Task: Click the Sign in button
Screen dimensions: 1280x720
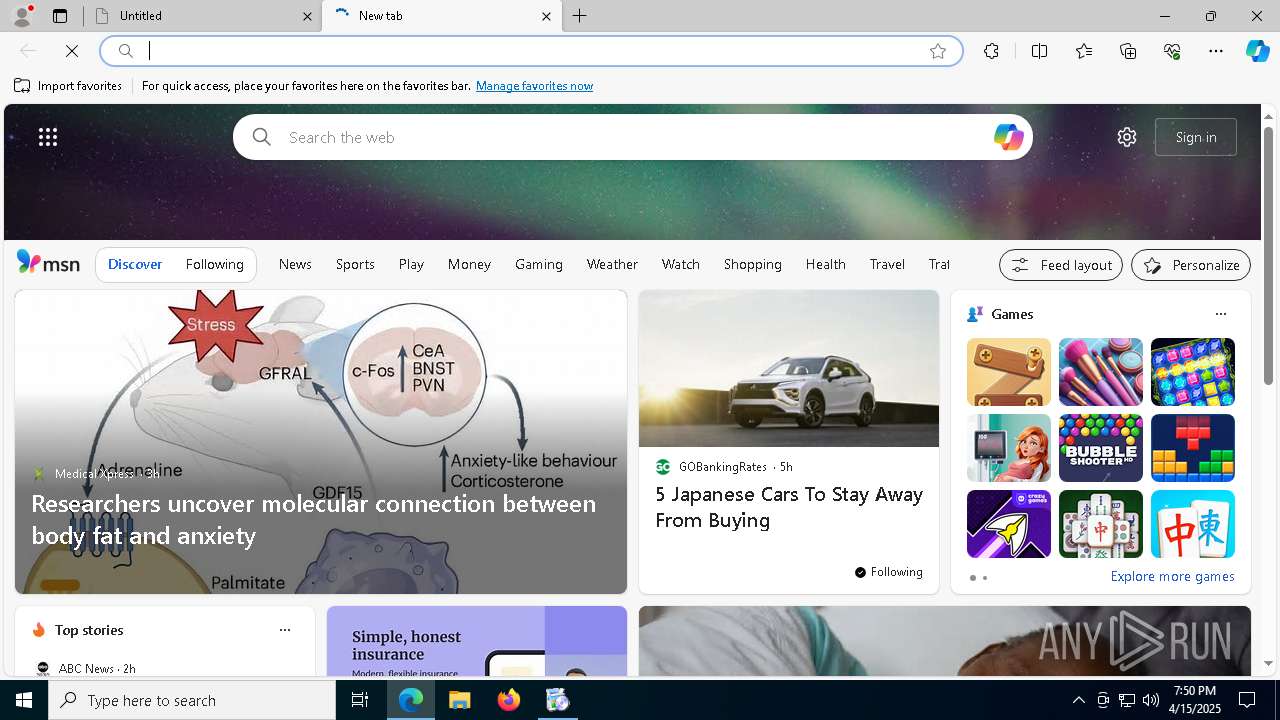Action: [x=1196, y=137]
